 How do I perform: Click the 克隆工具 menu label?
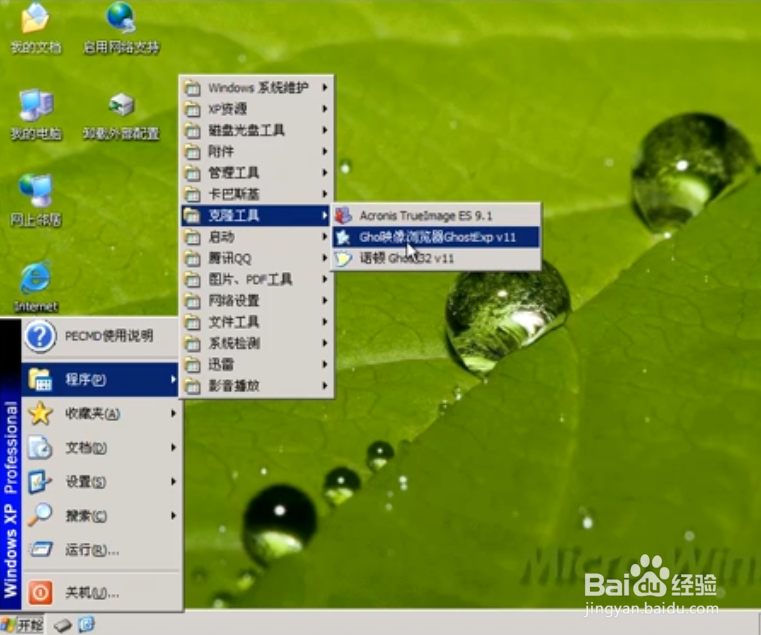[234, 216]
